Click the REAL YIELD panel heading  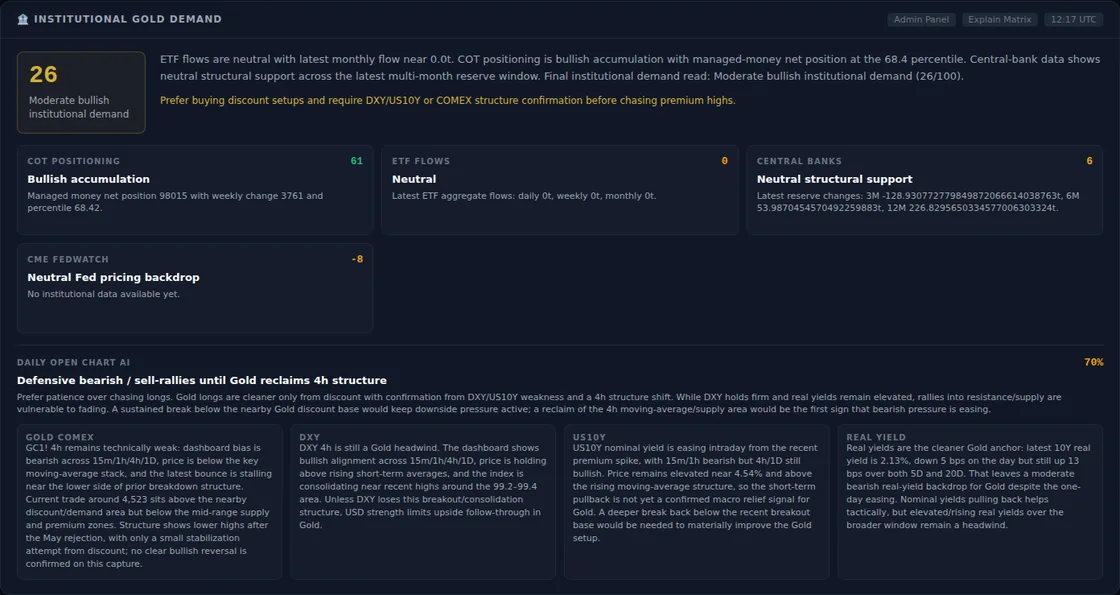coord(876,437)
